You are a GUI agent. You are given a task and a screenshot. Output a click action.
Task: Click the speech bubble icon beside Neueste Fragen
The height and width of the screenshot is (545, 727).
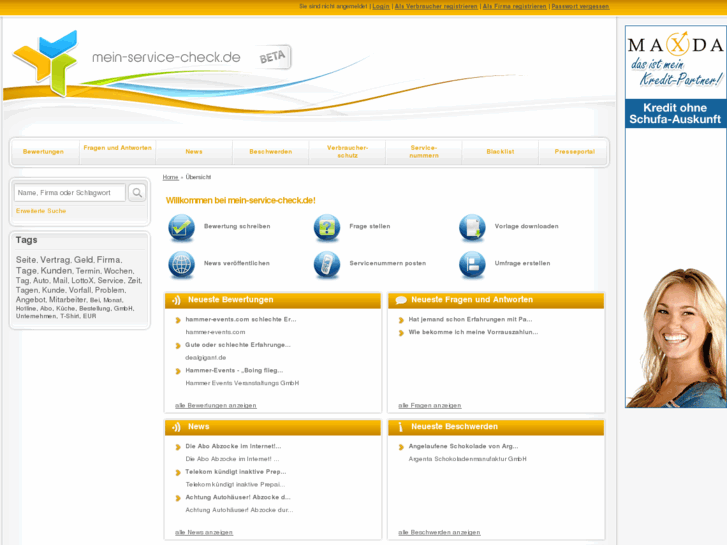click(x=401, y=301)
